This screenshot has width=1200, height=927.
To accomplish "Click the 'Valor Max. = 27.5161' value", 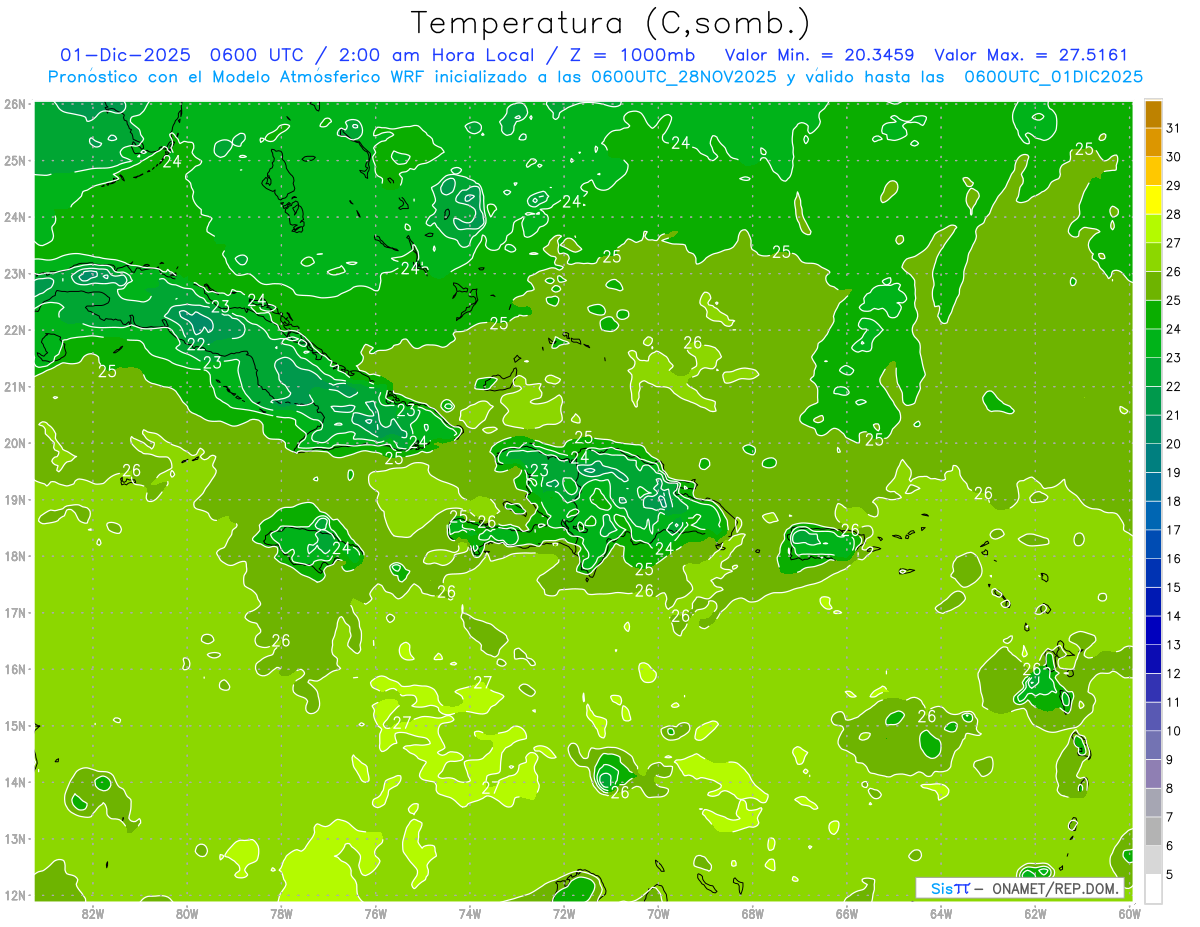I will click(x=1031, y=55).
